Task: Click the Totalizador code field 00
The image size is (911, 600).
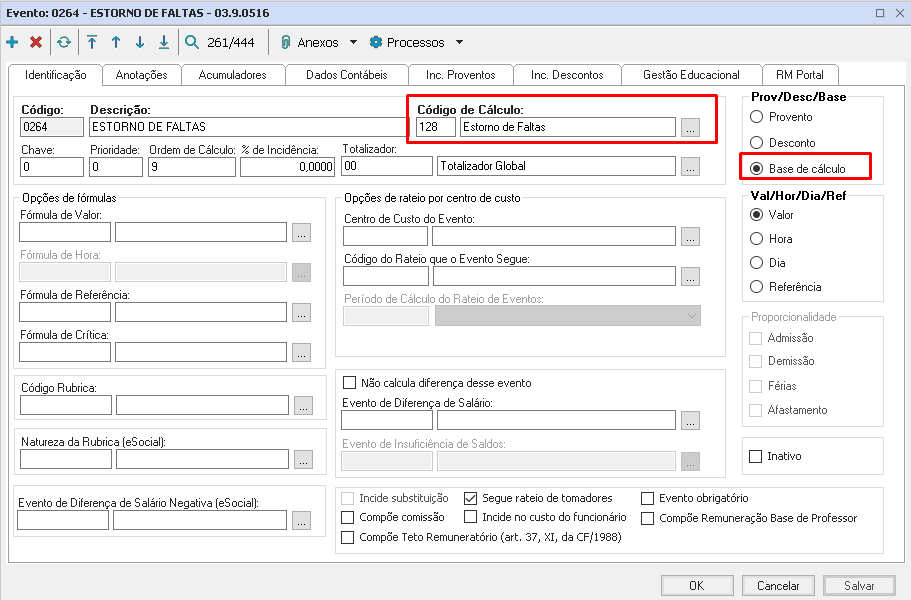Action: [x=387, y=166]
